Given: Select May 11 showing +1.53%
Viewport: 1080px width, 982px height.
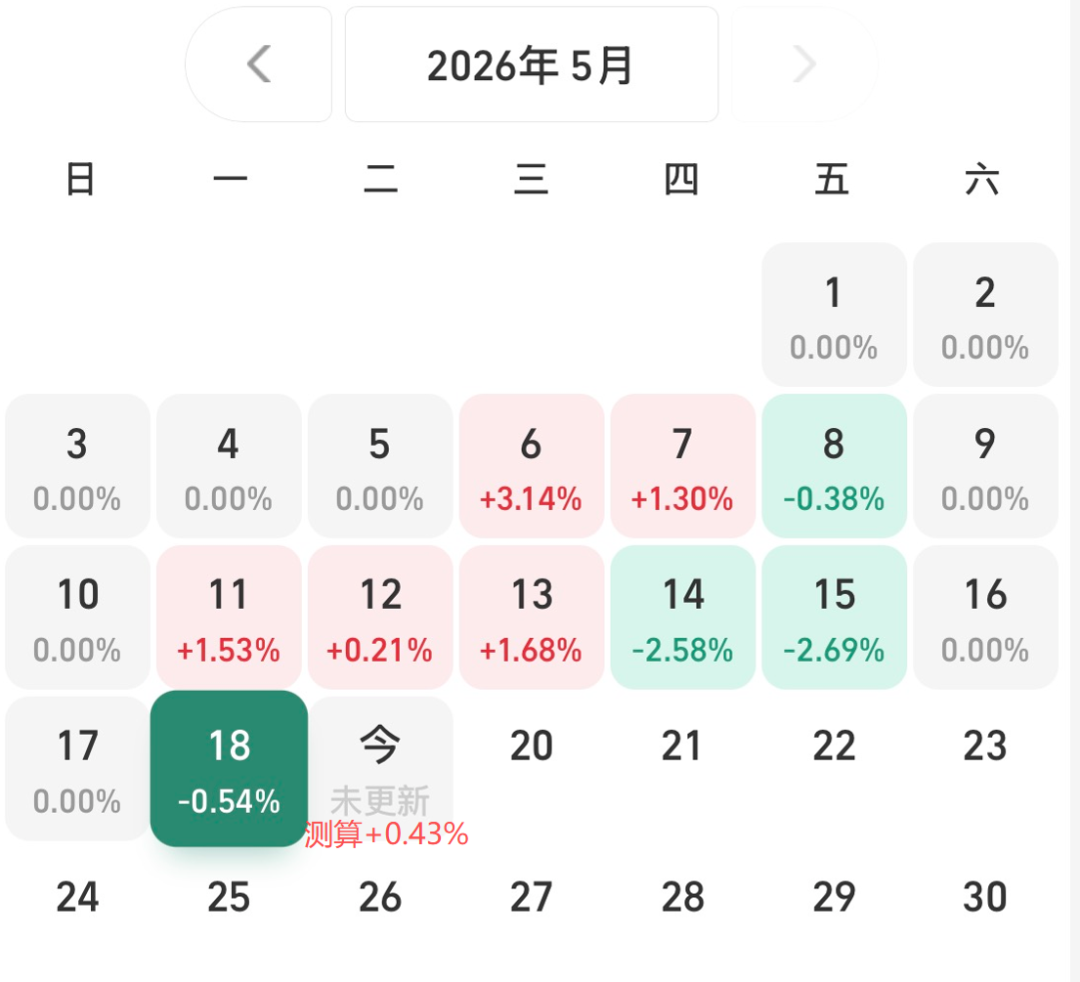Looking at the screenshot, I should click(x=229, y=618).
